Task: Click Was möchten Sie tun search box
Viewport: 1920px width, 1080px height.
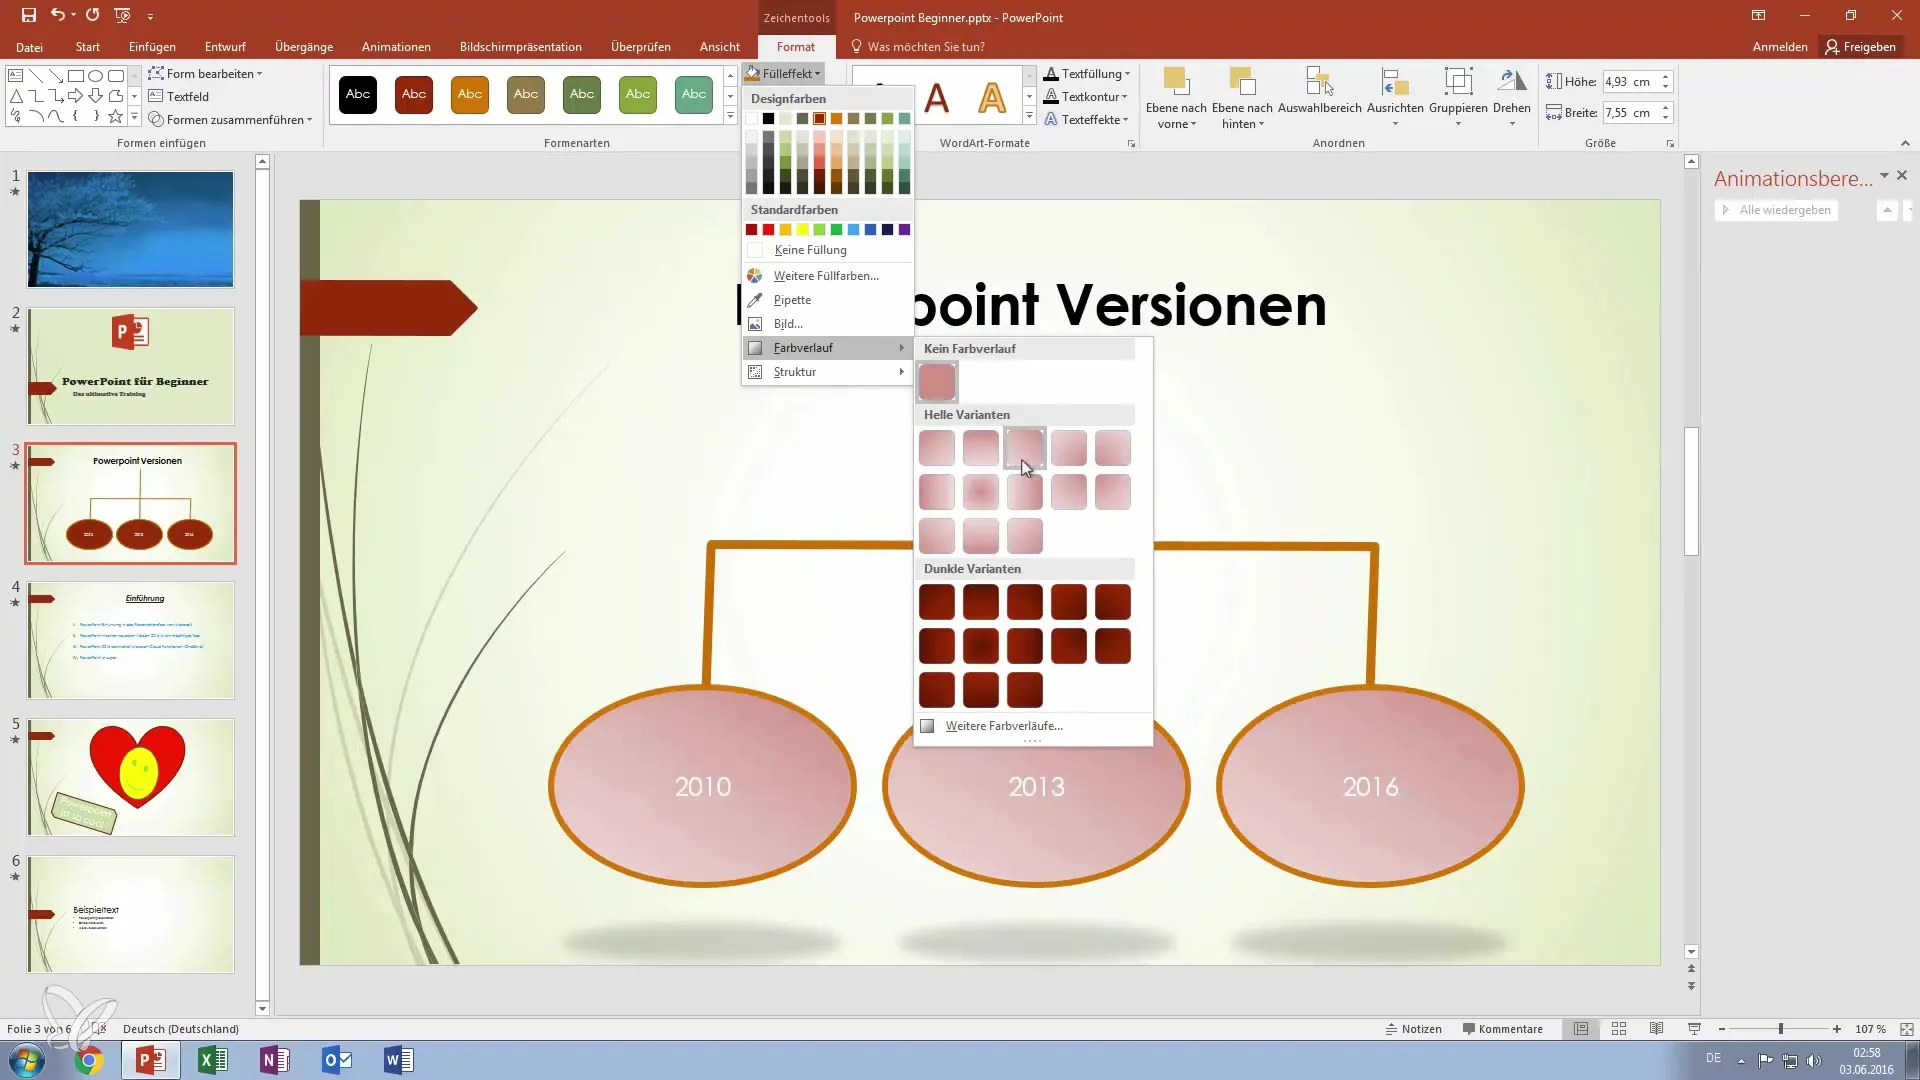Action: pyautogui.click(x=925, y=47)
